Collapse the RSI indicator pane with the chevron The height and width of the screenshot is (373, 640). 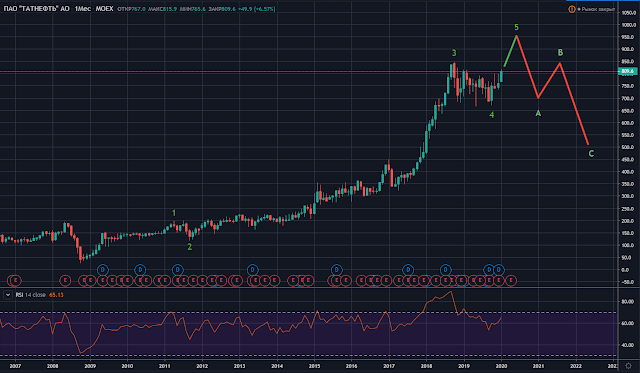tap(7, 295)
